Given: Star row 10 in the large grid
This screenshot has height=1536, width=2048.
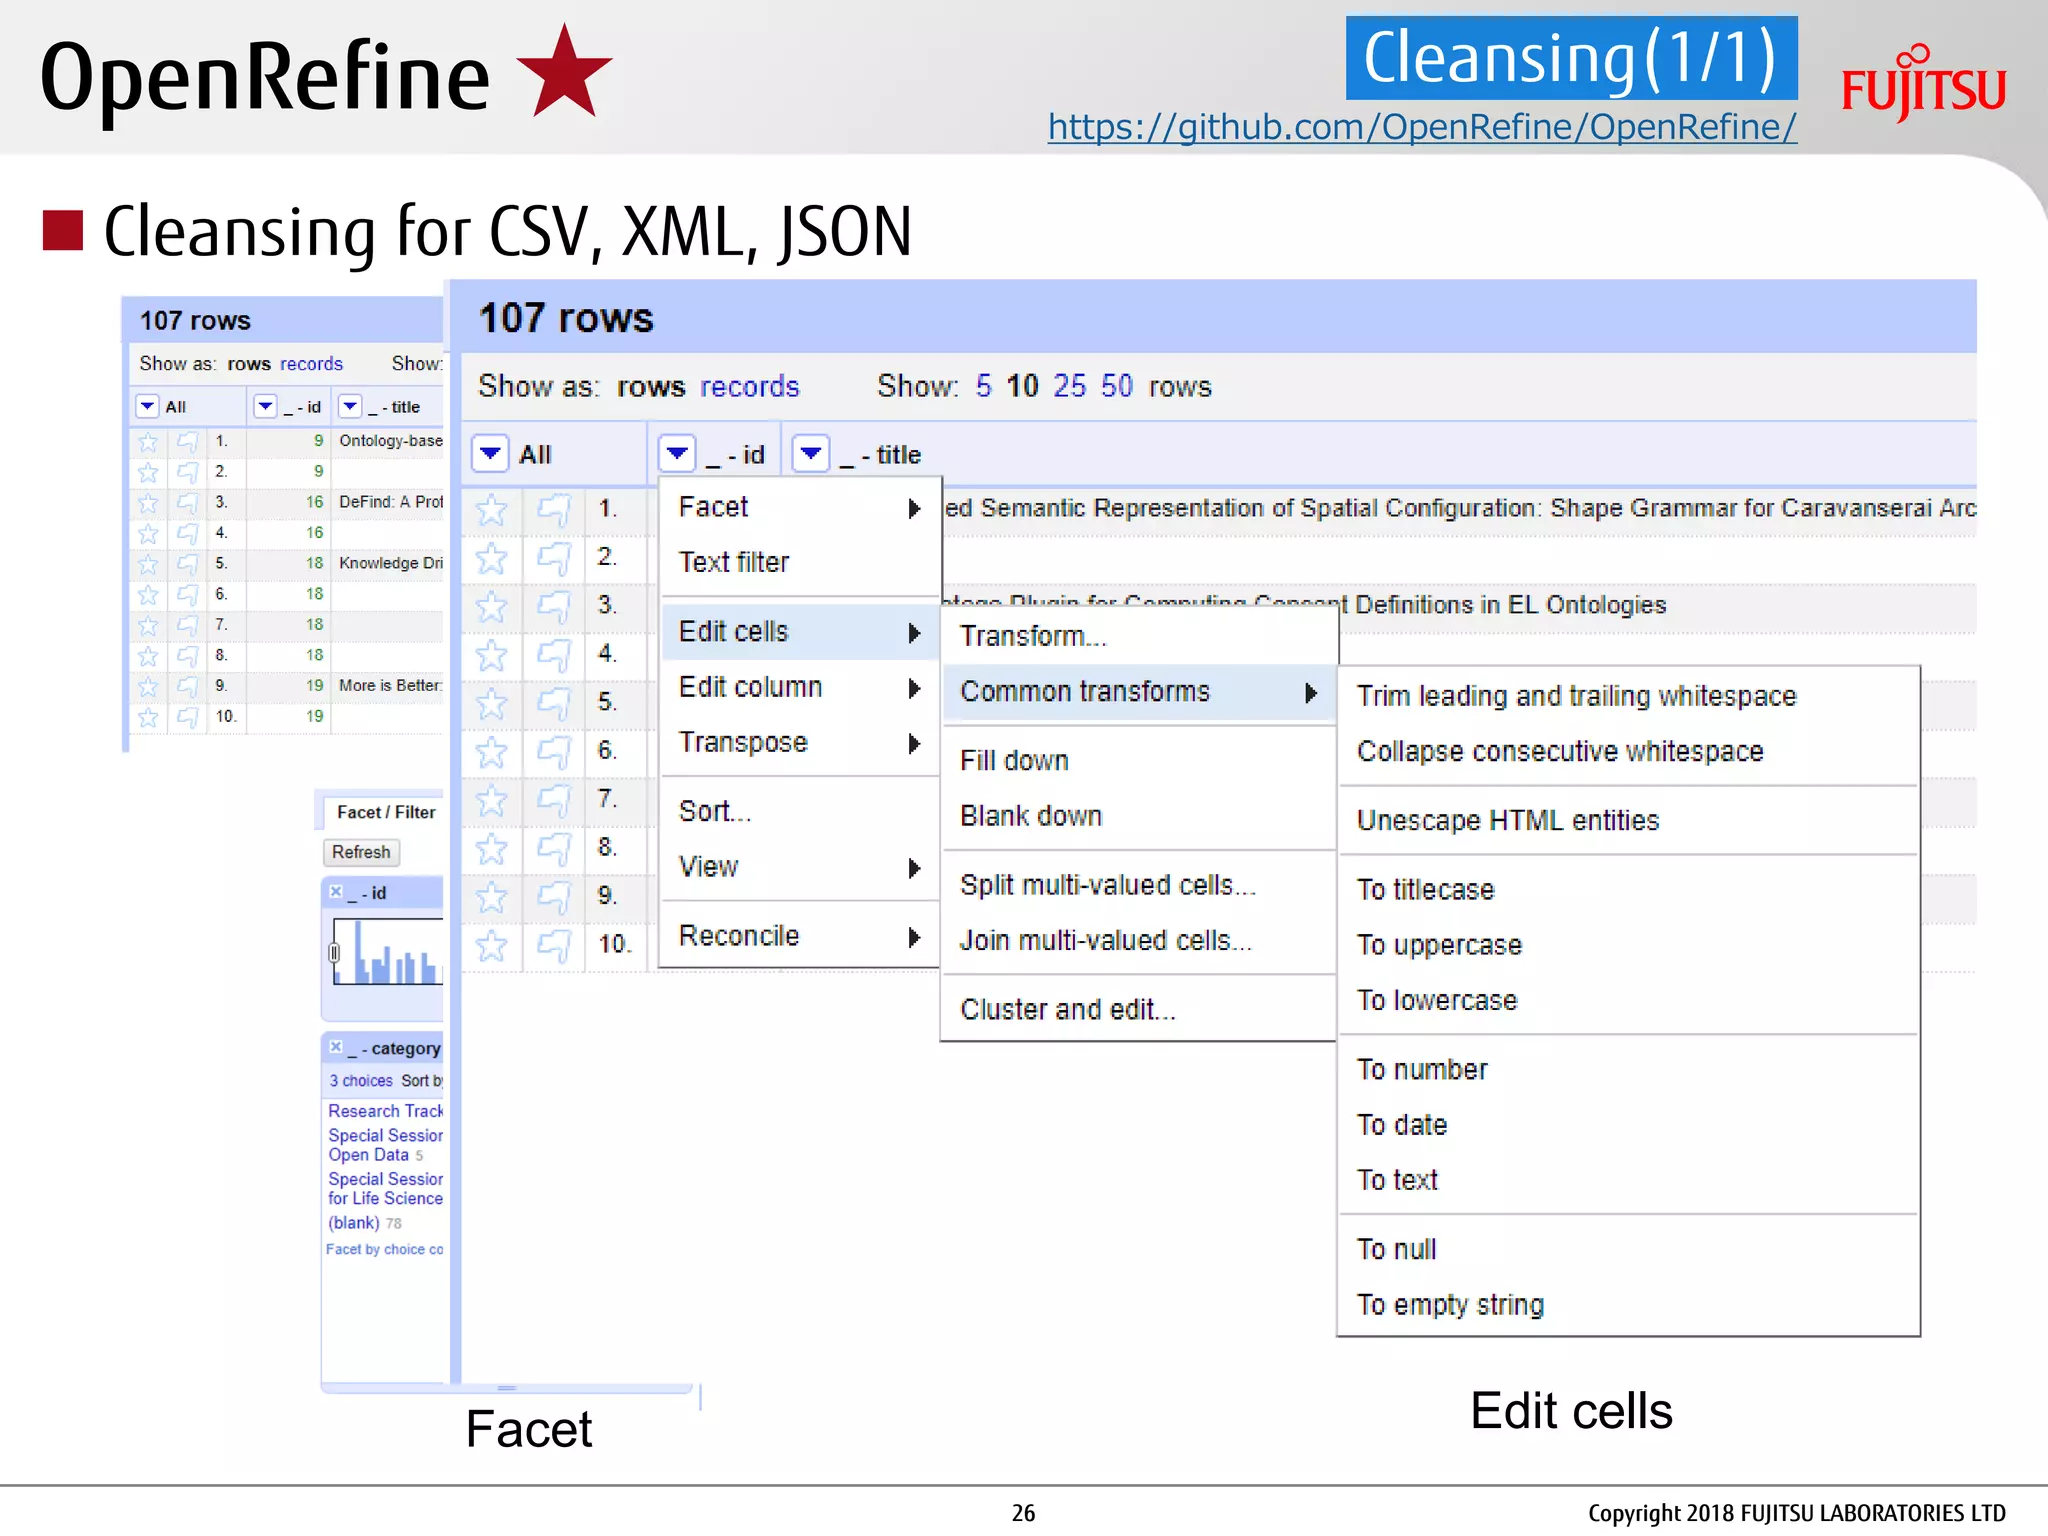Looking at the screenshot, I should pyautogui.click(x=491, y=945).
